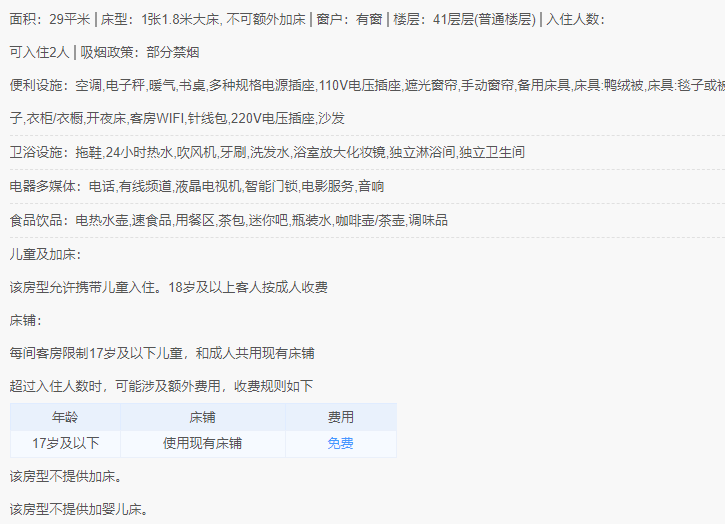Click the 可入住2人 occupancy text
This screenshot has width=725, height=524.
coord(39,52)
